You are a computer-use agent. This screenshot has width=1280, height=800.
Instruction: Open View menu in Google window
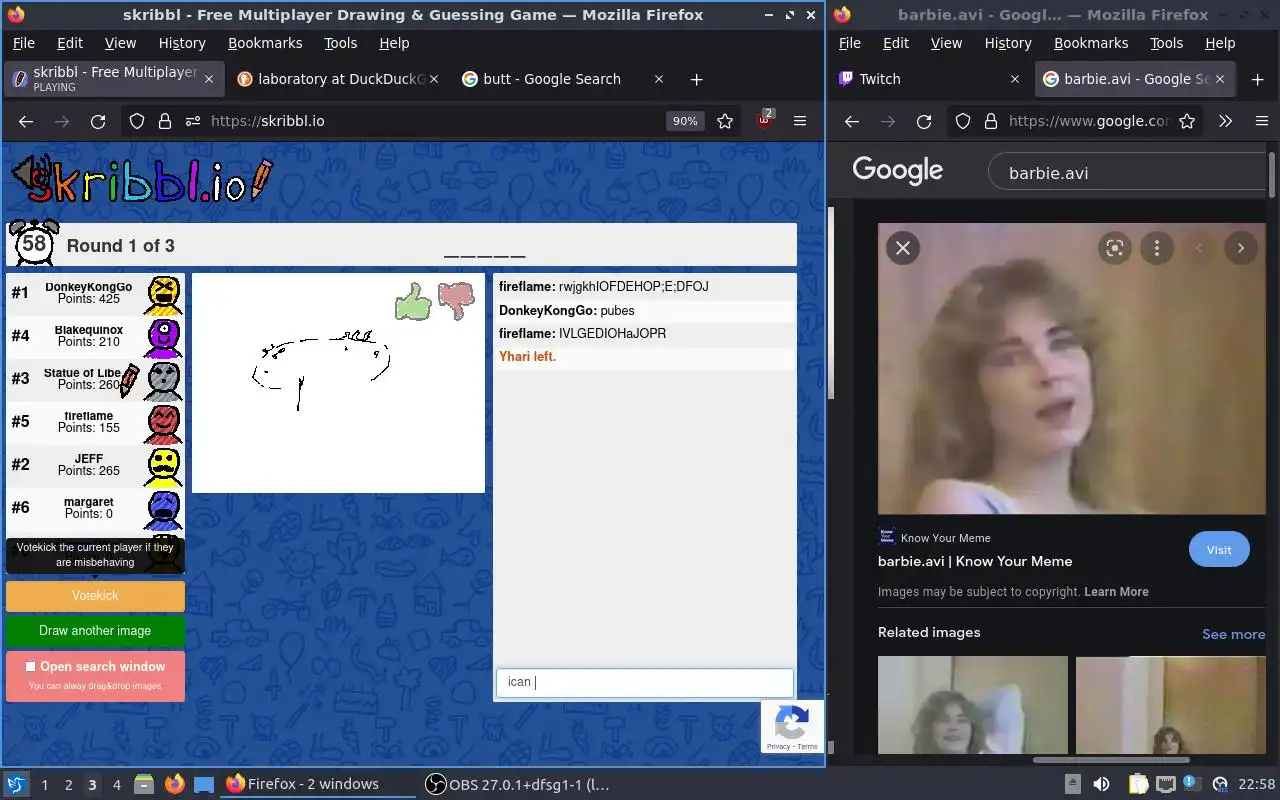point(946,43)
